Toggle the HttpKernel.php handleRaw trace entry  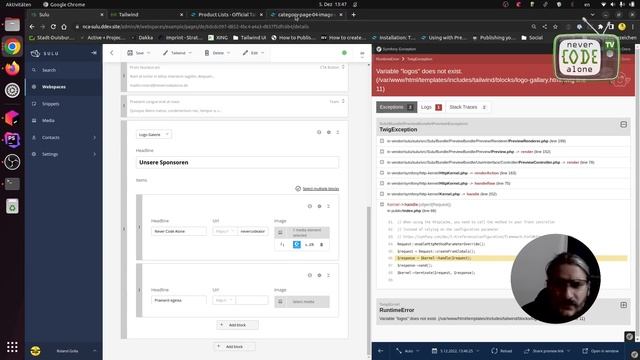click(382, 183)
